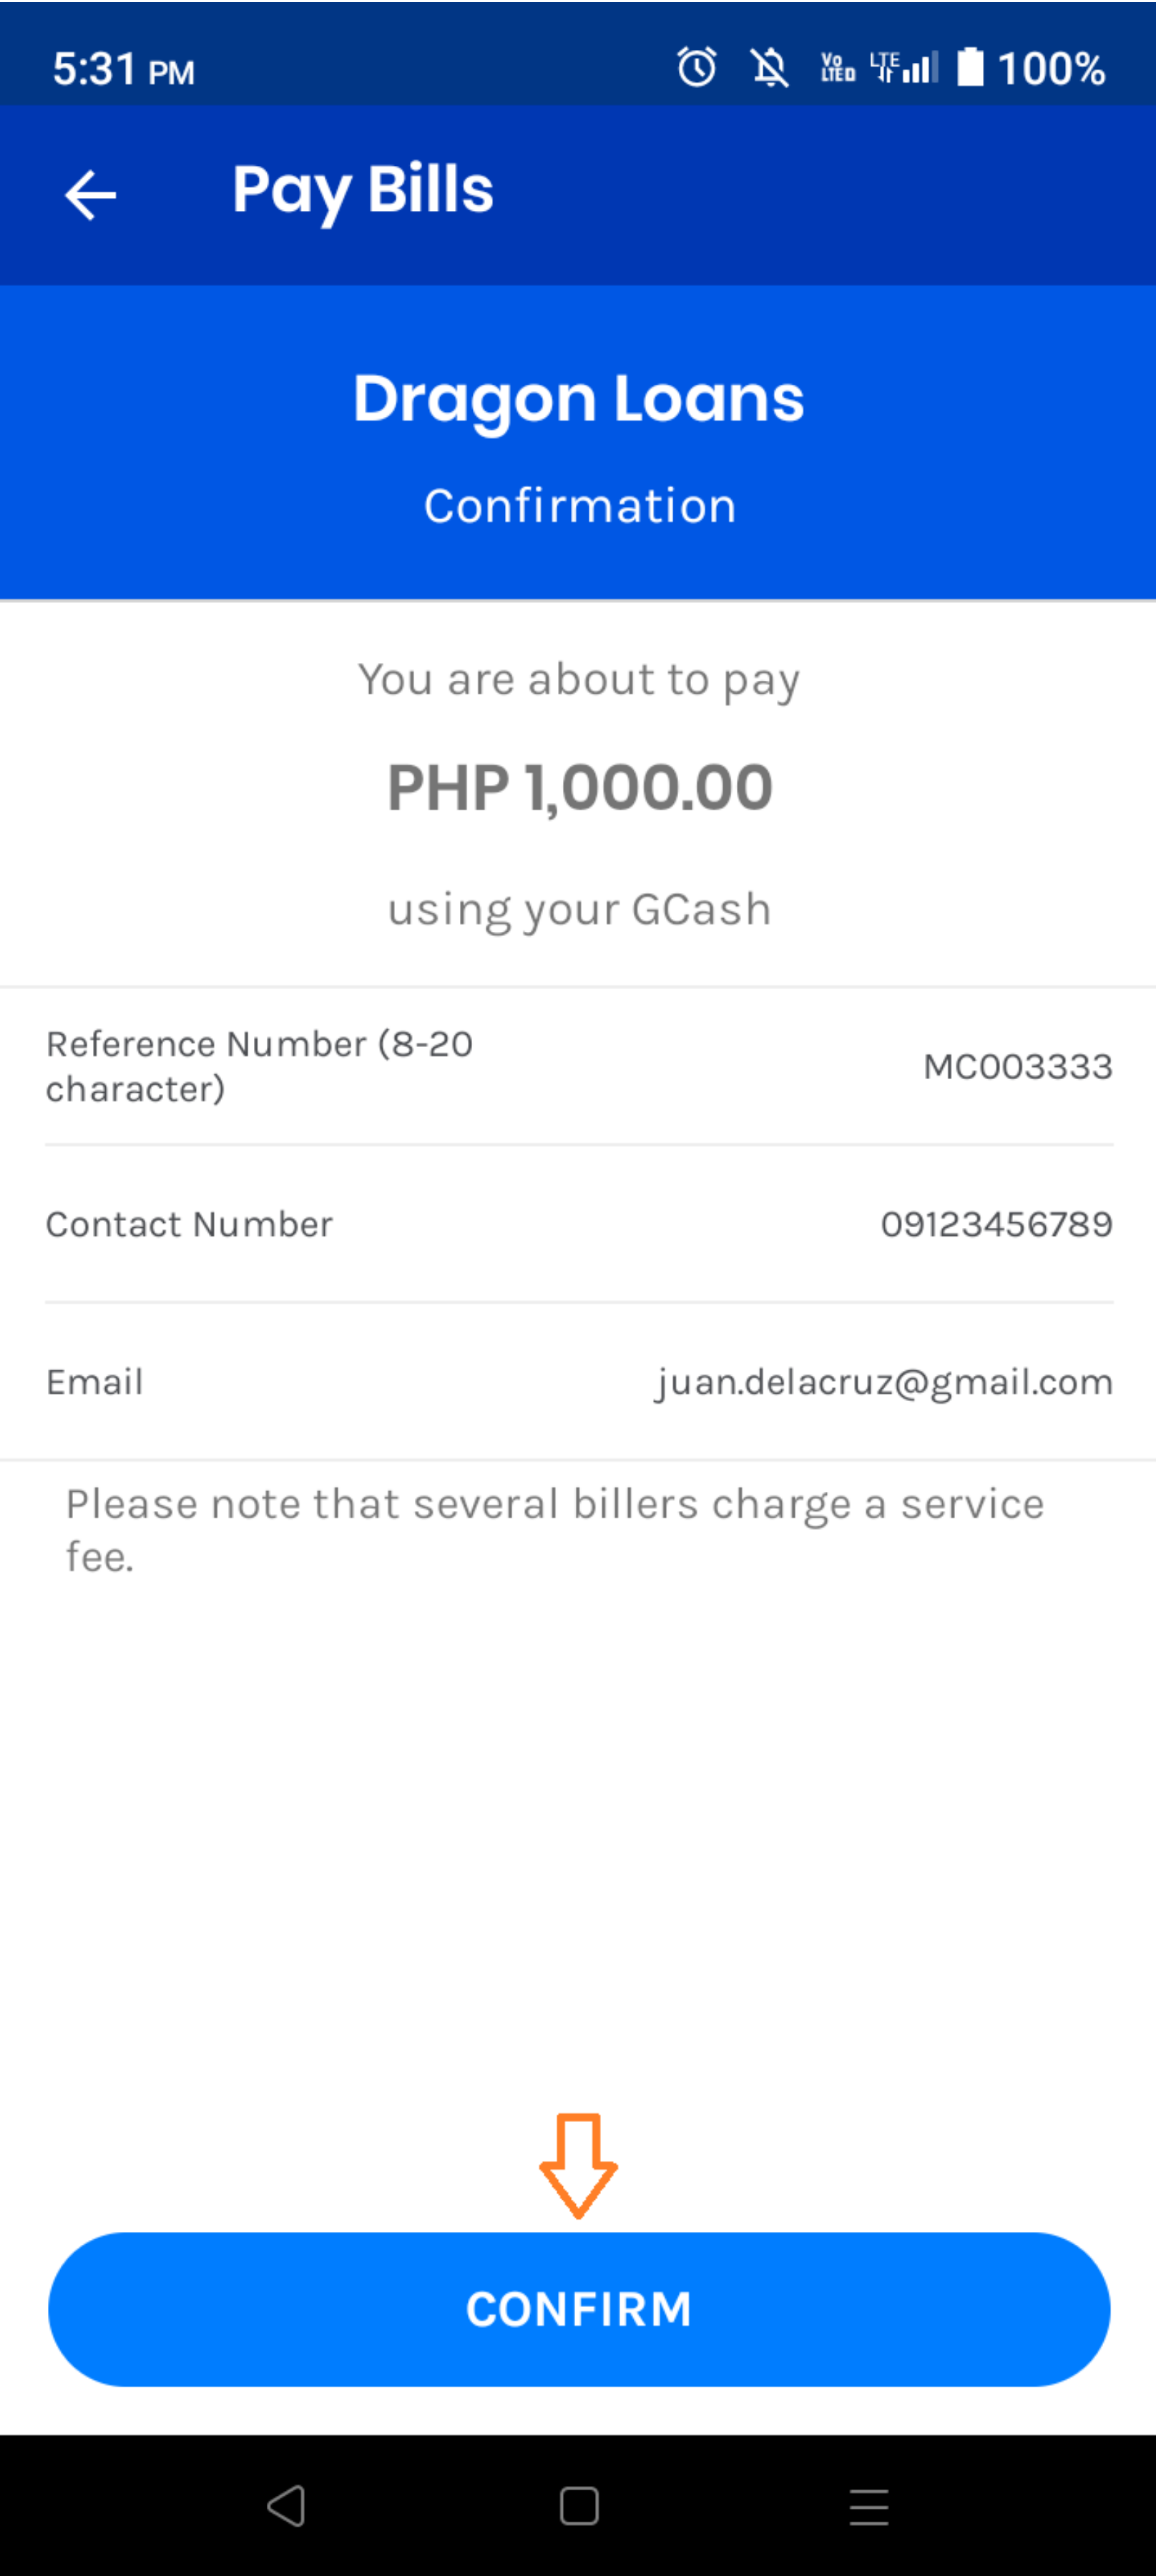Screen dimensions: 1156x2576
Task: Tap the Pay Bills title
Action: (x=362, y=190)
